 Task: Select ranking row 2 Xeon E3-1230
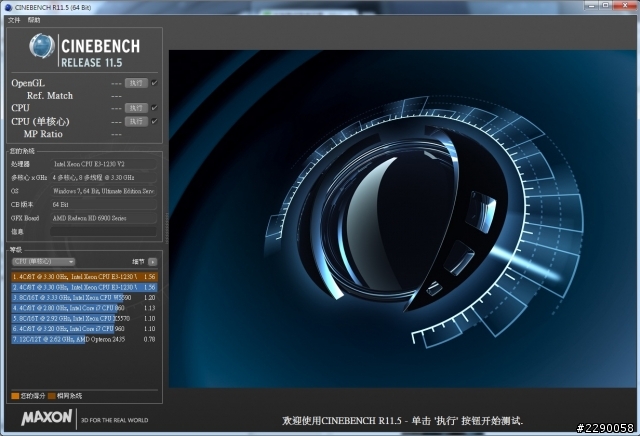[84, 287]
